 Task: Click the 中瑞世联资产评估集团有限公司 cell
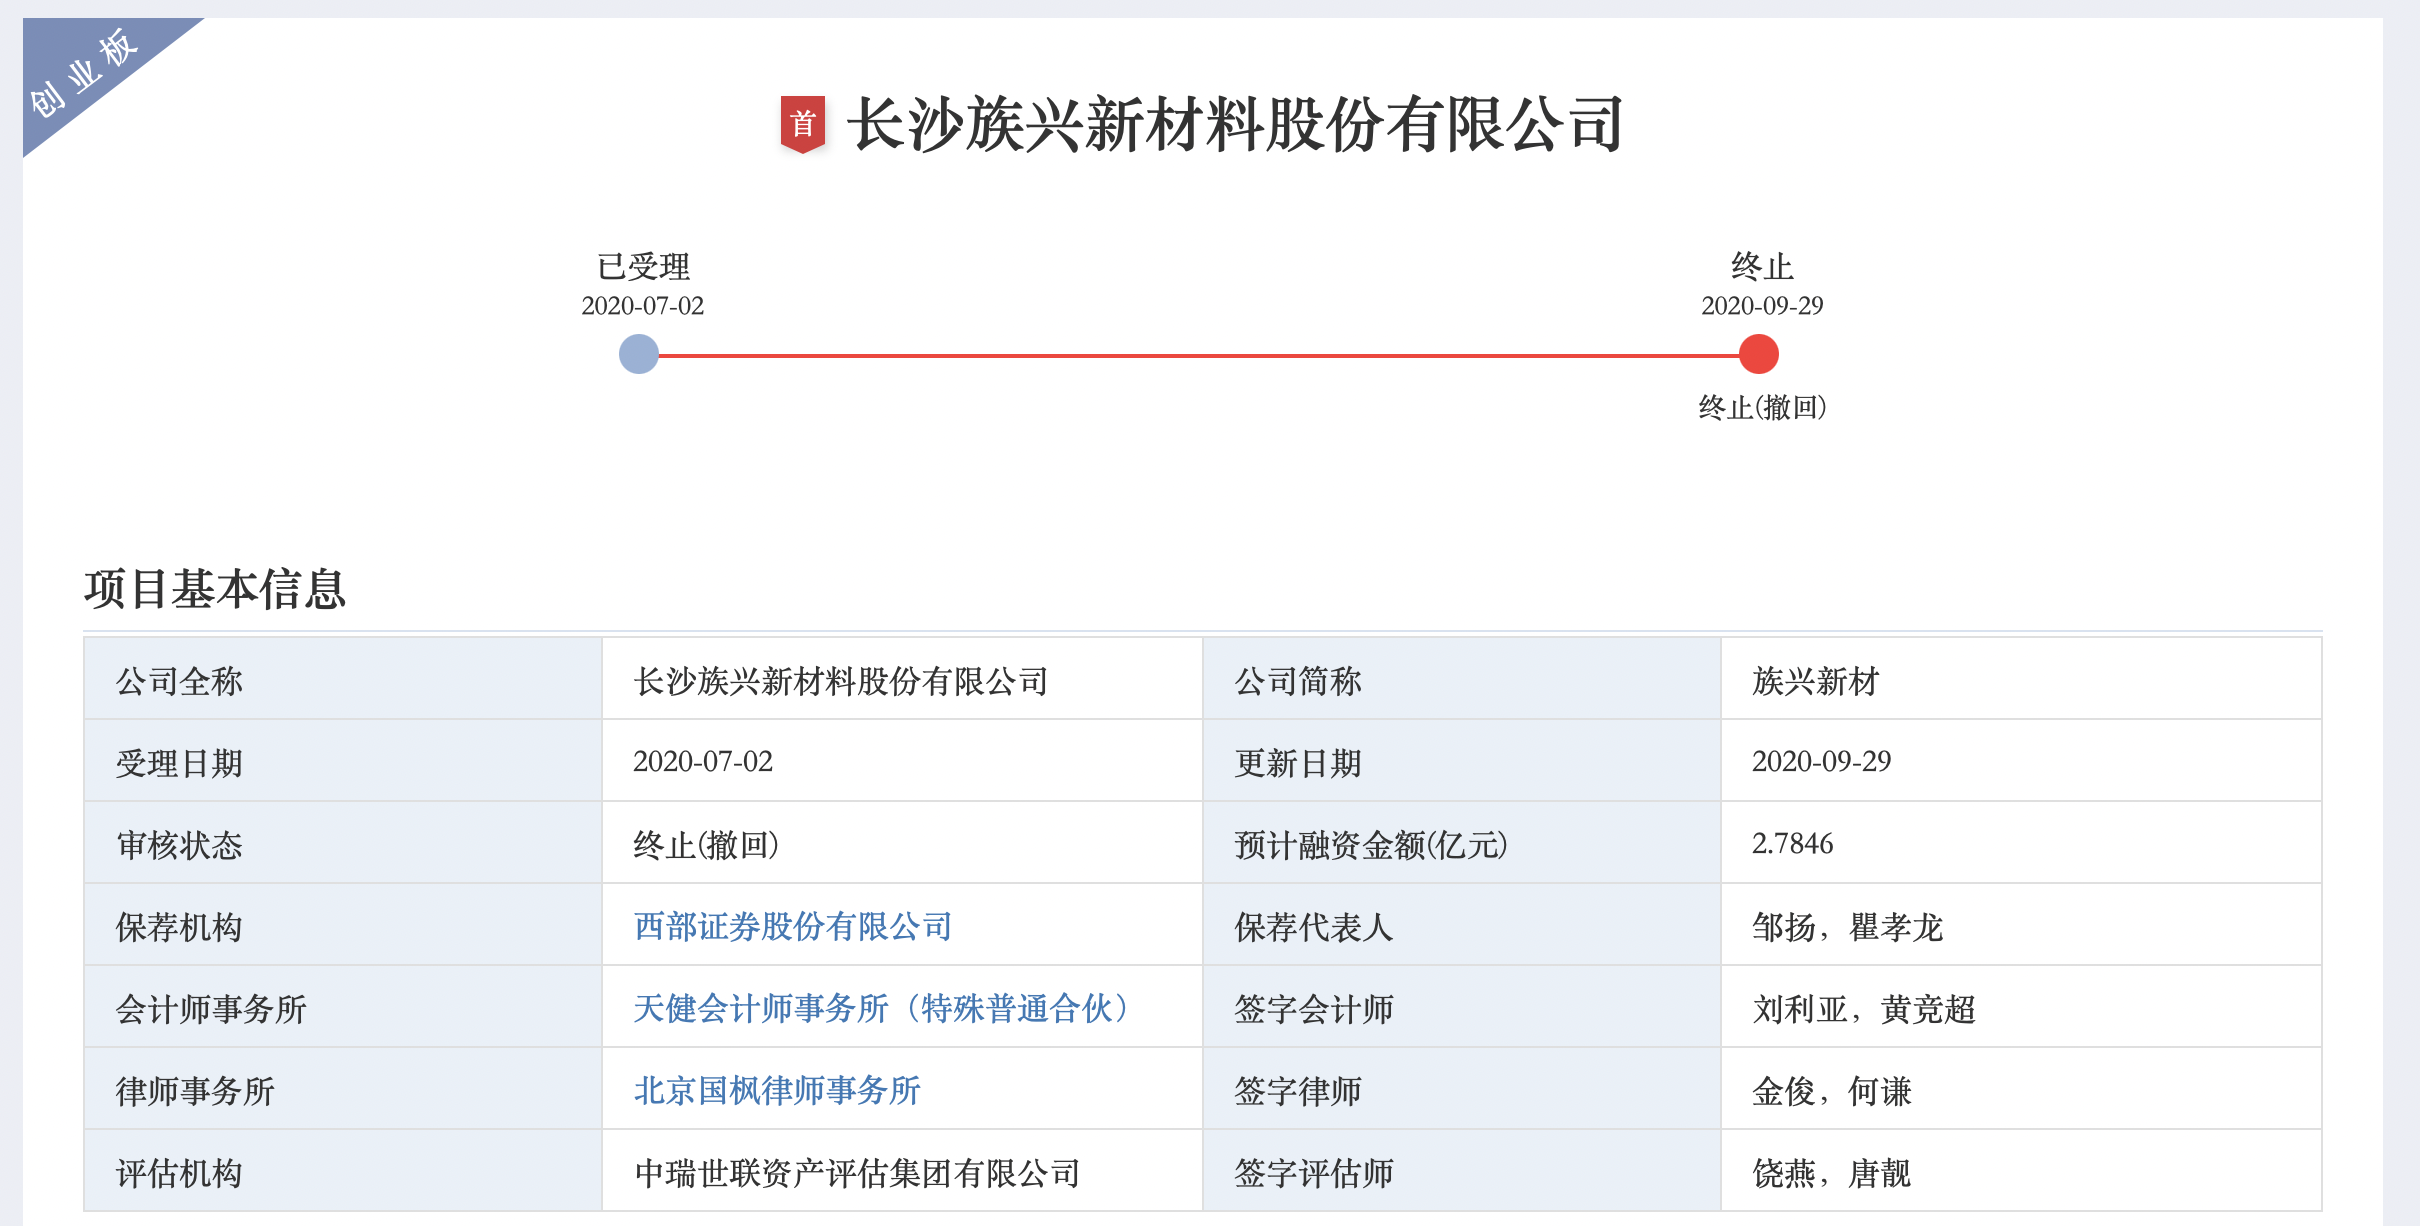click(x=902, y=1170)
